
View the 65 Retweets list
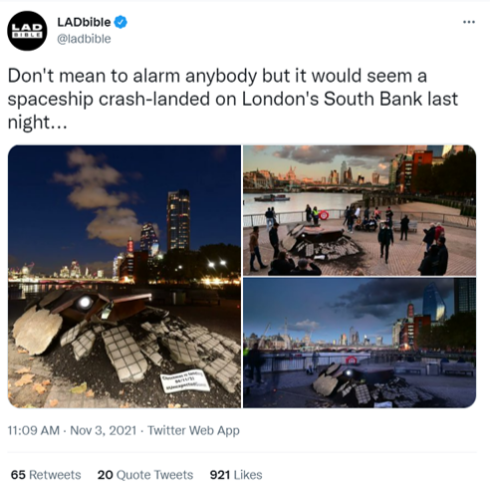[46, 475]
